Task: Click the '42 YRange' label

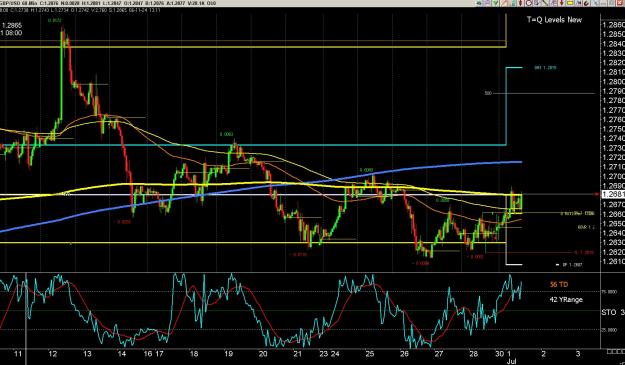Action: [x=566, y=300]
